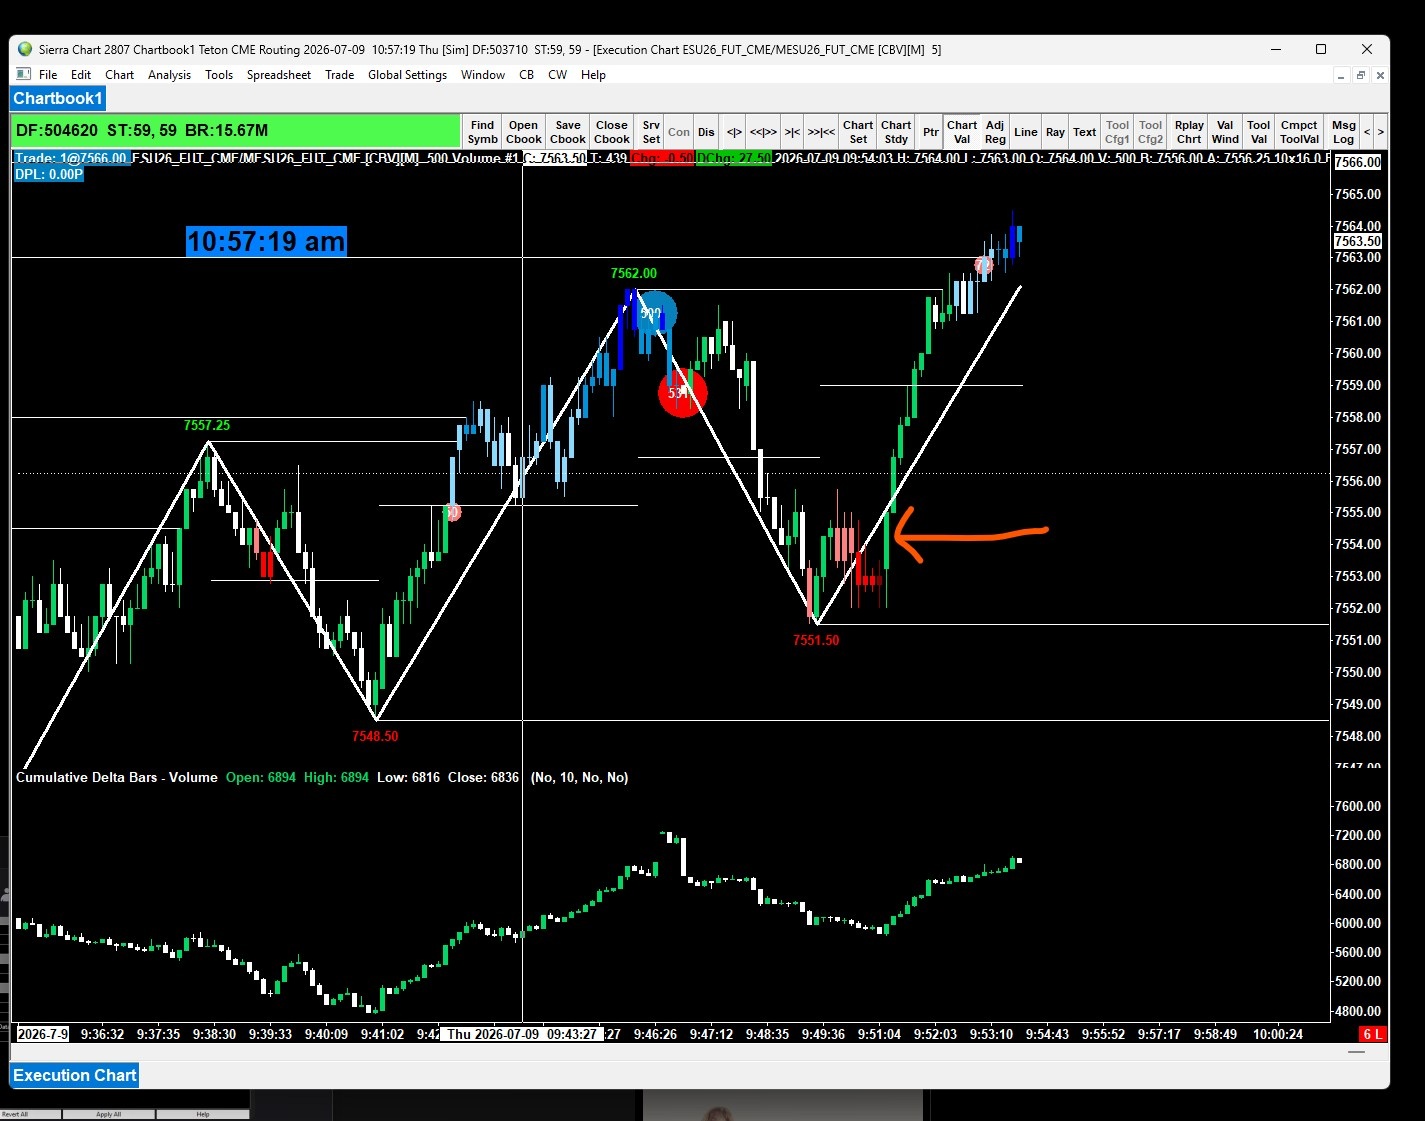The image size is (1425, 1121).
Task: Click the Tool Cfg2 button
Action: (x=1151, y=132)
